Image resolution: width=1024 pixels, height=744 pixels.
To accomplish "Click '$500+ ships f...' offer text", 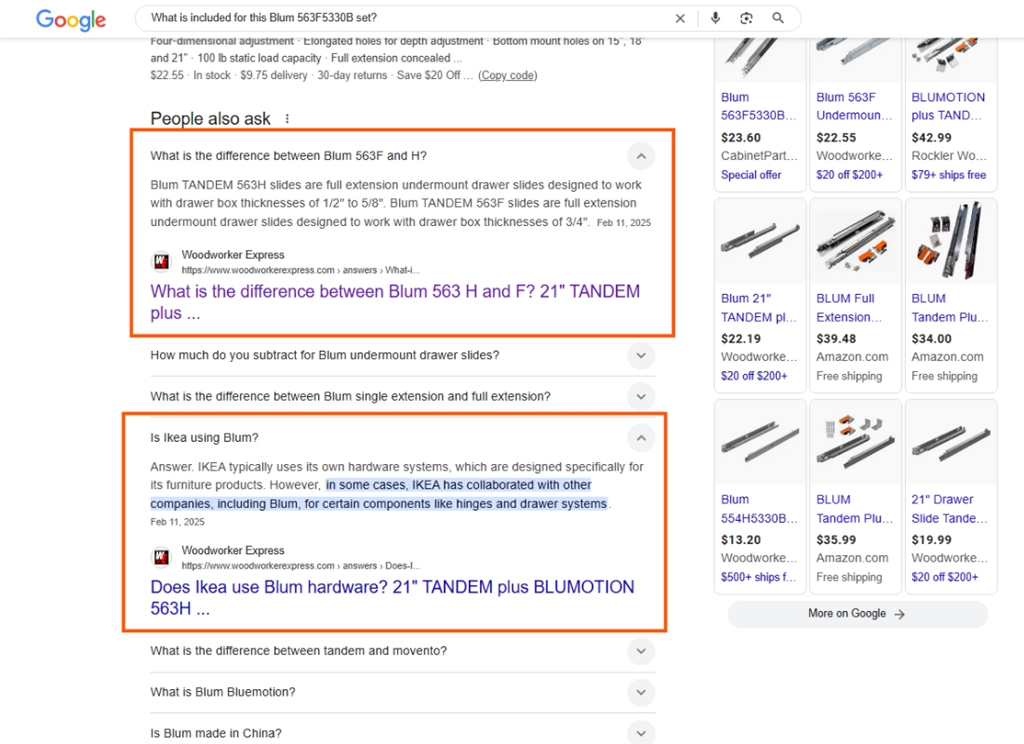I will click(758, 577).
